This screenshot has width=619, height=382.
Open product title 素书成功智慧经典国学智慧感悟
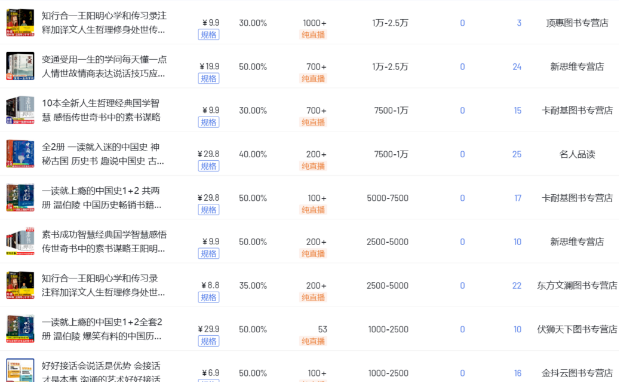coord(104,242)
